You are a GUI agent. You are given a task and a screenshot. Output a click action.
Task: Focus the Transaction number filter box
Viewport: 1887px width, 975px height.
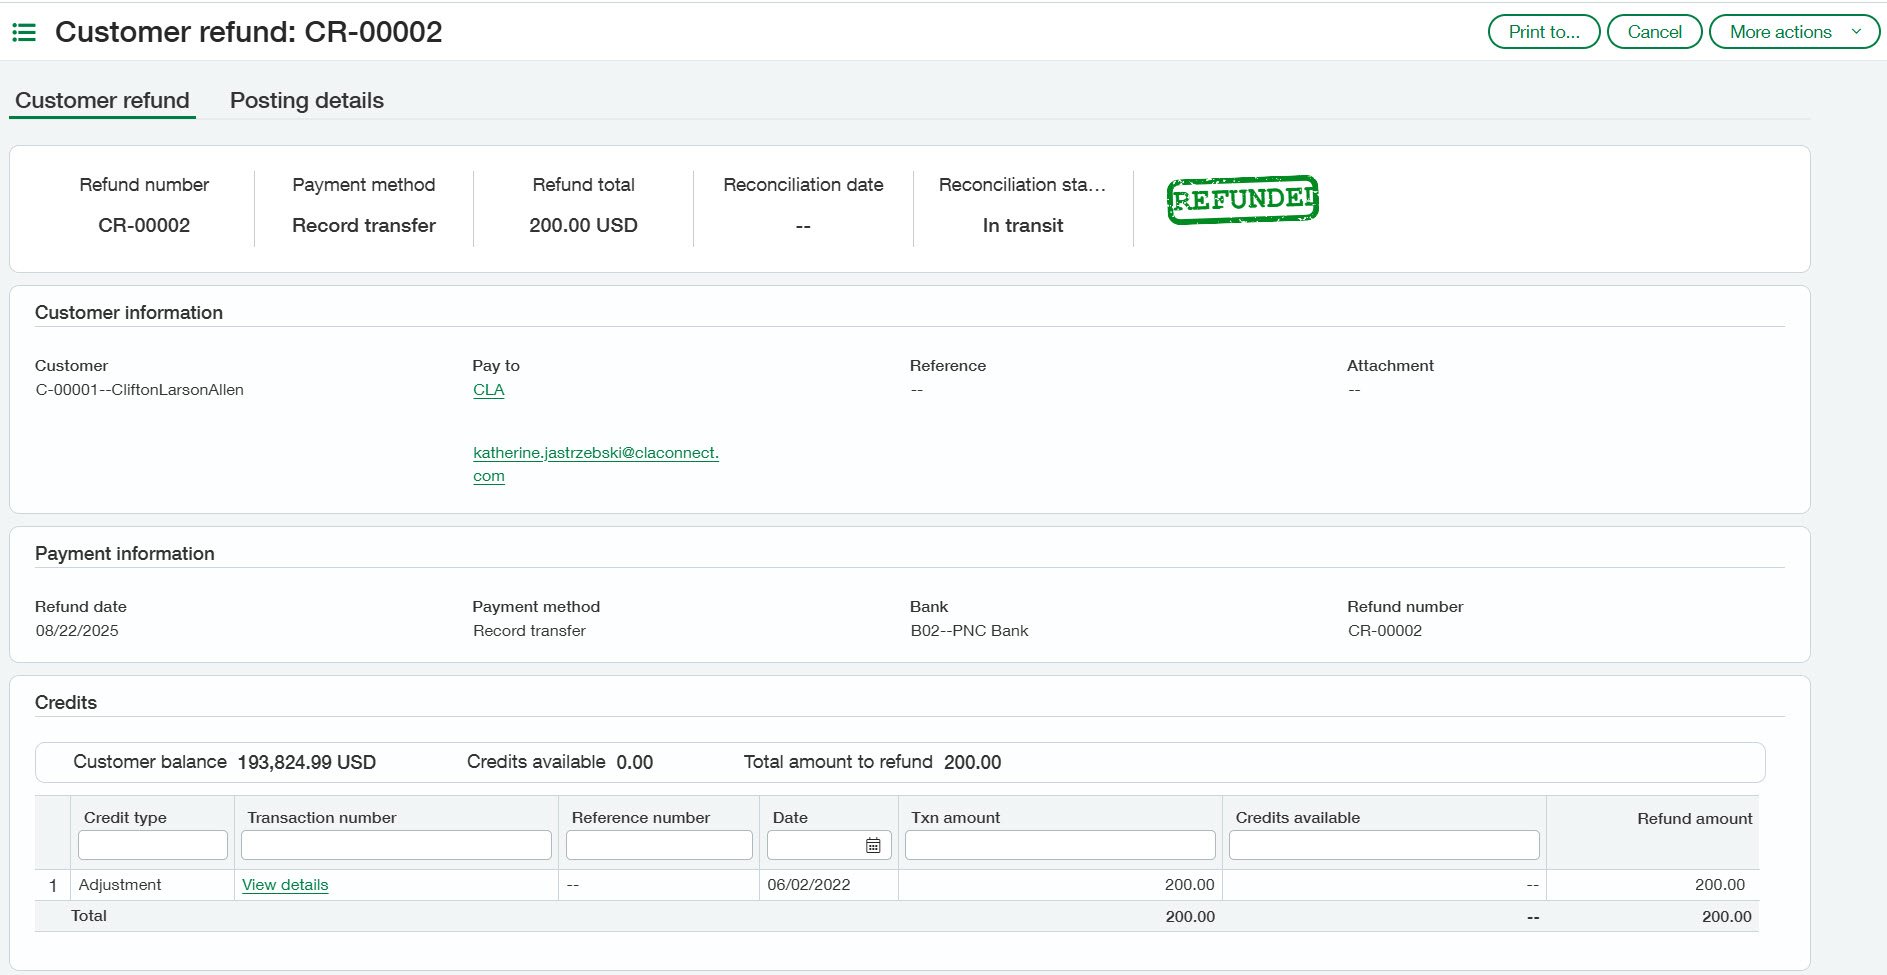point(395,845)
